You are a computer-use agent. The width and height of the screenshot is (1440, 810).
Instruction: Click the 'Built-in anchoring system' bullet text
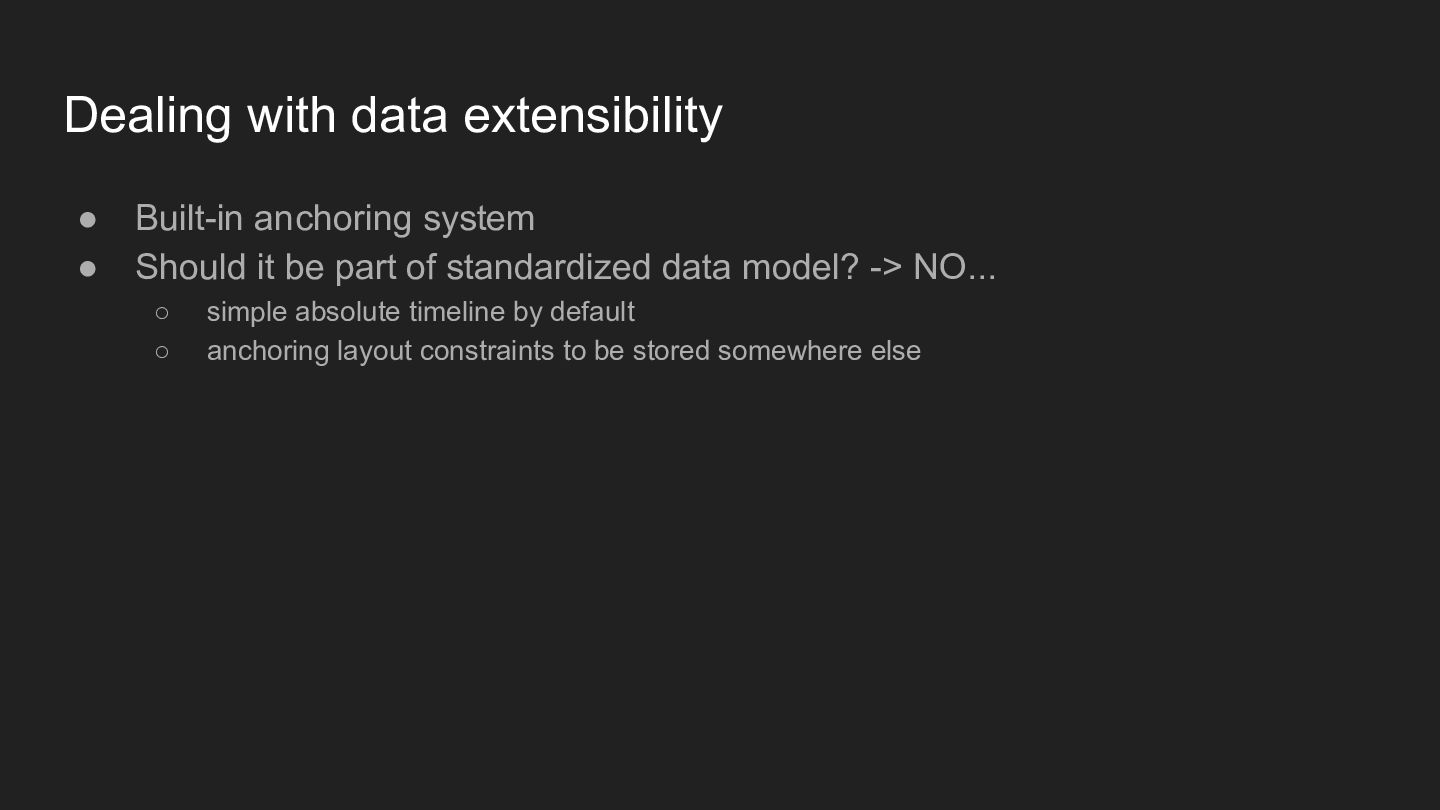[335, 218]
